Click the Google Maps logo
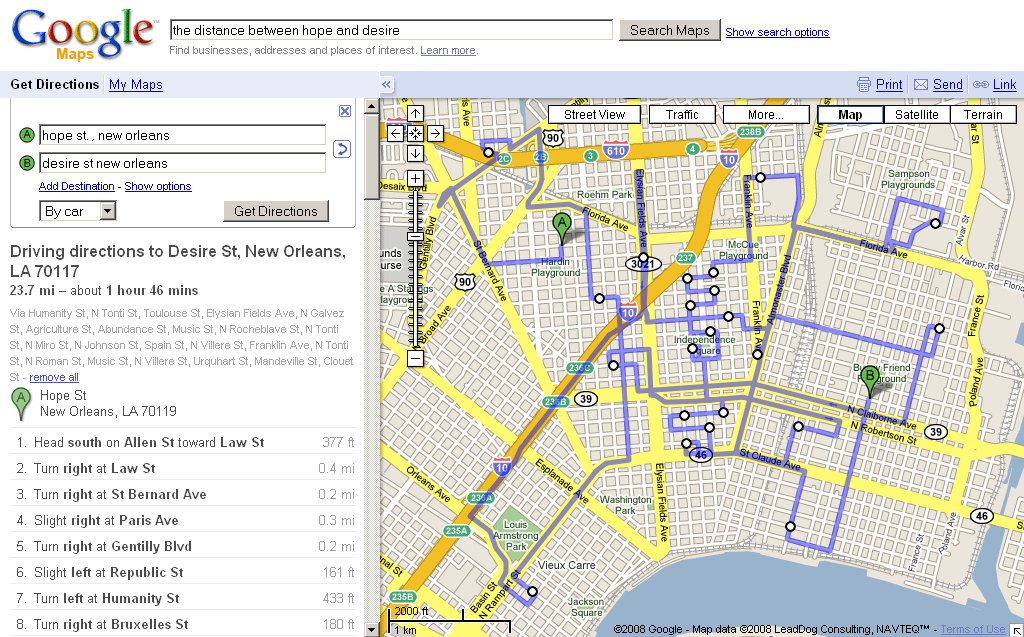The image size is (1024, 637). click(84, 35)
